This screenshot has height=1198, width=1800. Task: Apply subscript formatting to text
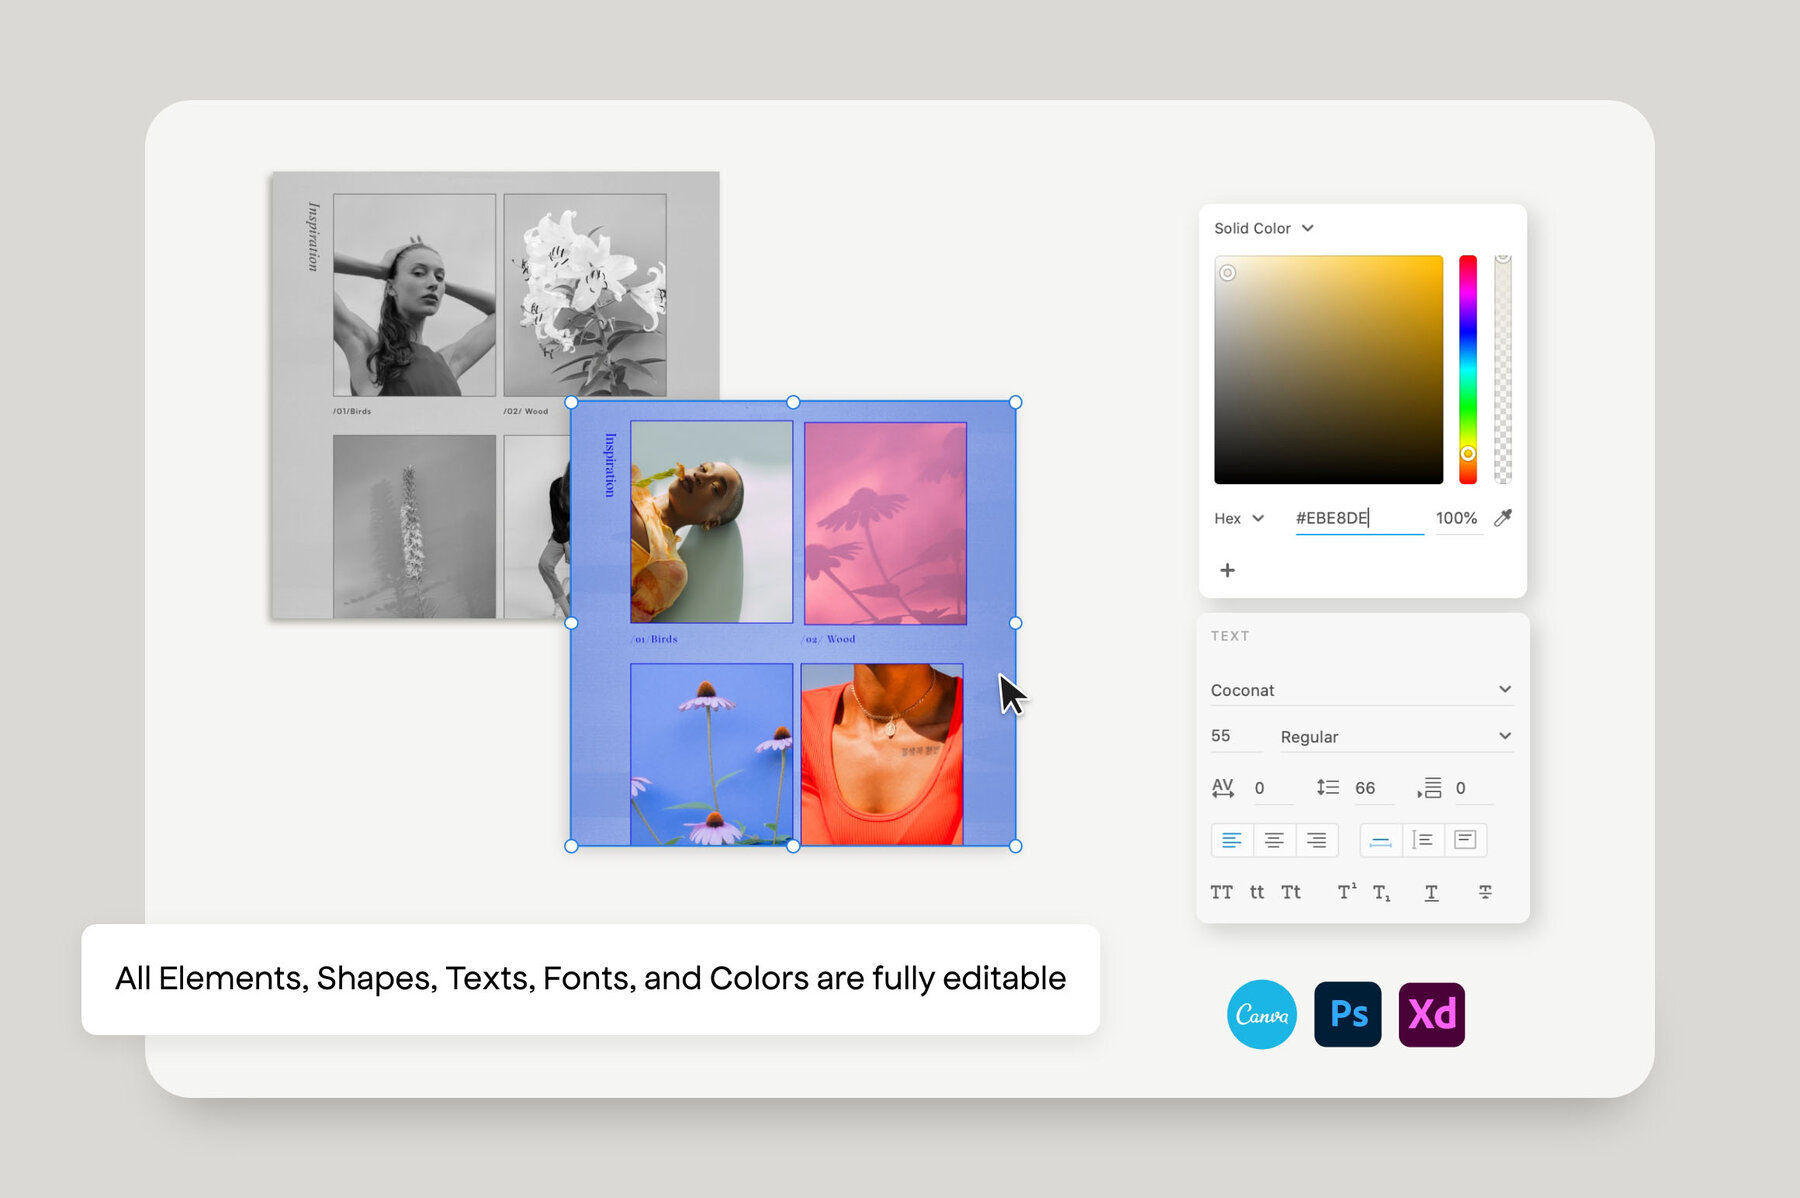(x=1382, y=892)
